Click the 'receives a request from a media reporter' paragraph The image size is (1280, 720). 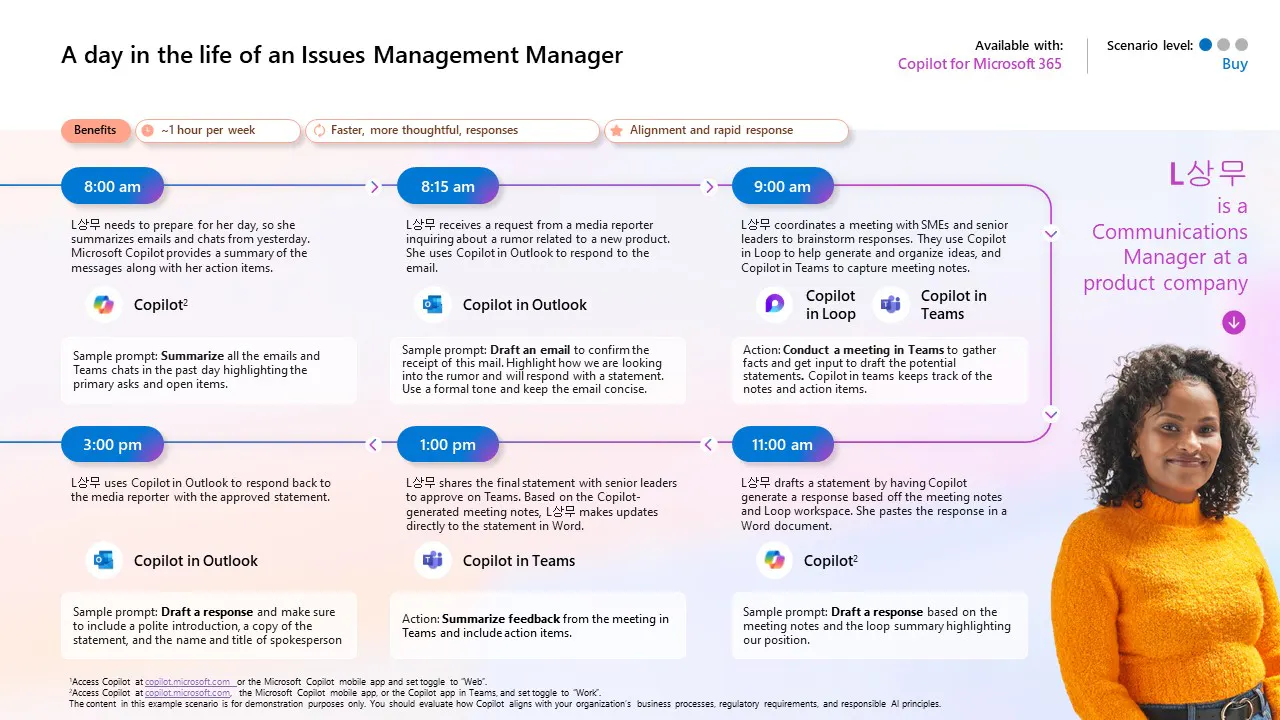coord(538,246)
